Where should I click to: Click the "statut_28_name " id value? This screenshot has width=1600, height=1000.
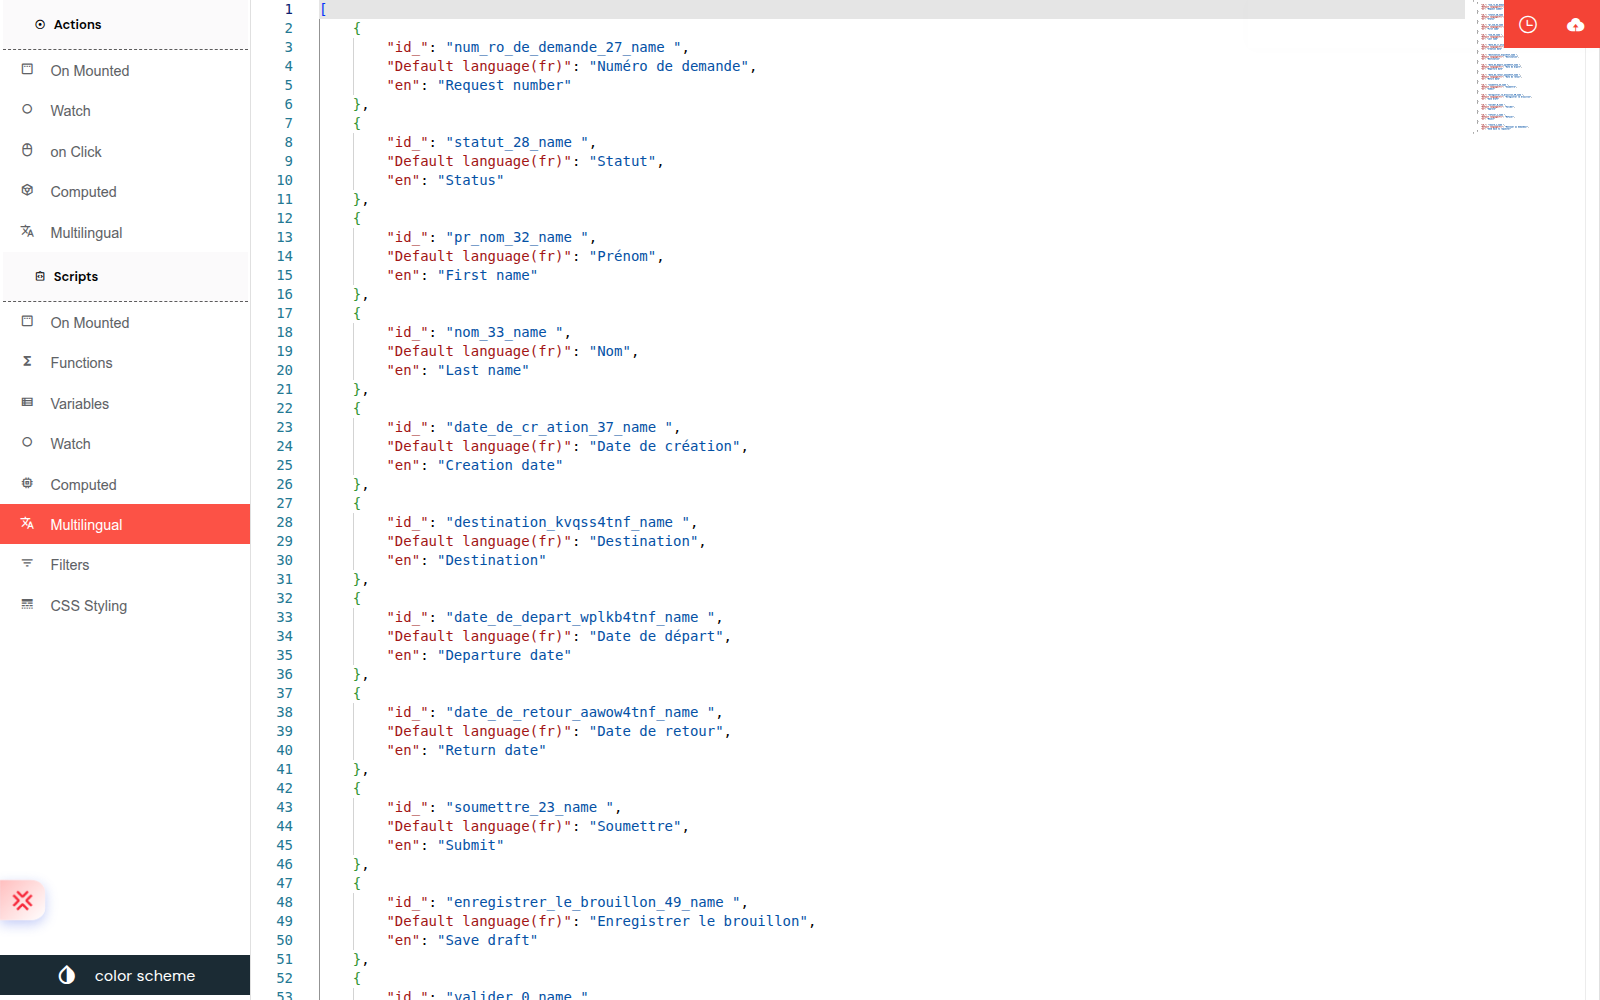click(521, 143)
